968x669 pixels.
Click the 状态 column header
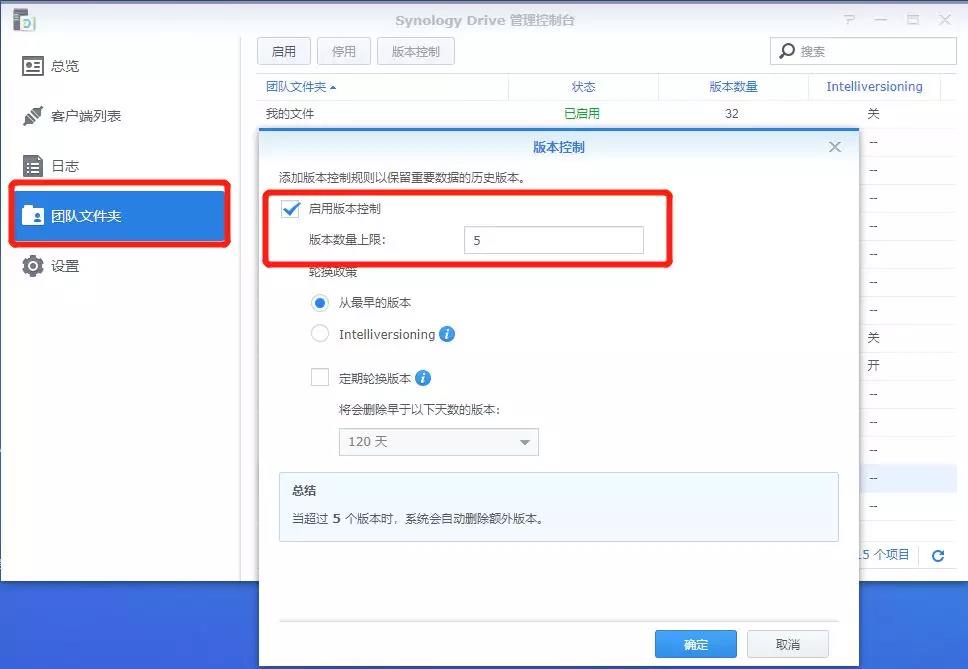point(583,87)
